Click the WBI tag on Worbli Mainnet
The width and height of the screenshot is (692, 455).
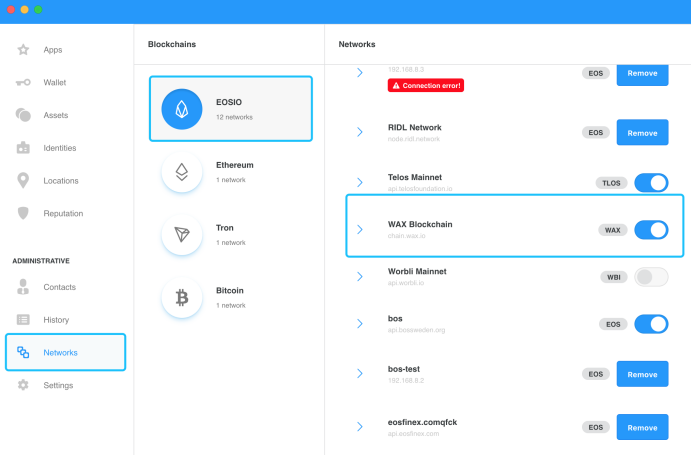pyautogui.click(x=613, y=277)
